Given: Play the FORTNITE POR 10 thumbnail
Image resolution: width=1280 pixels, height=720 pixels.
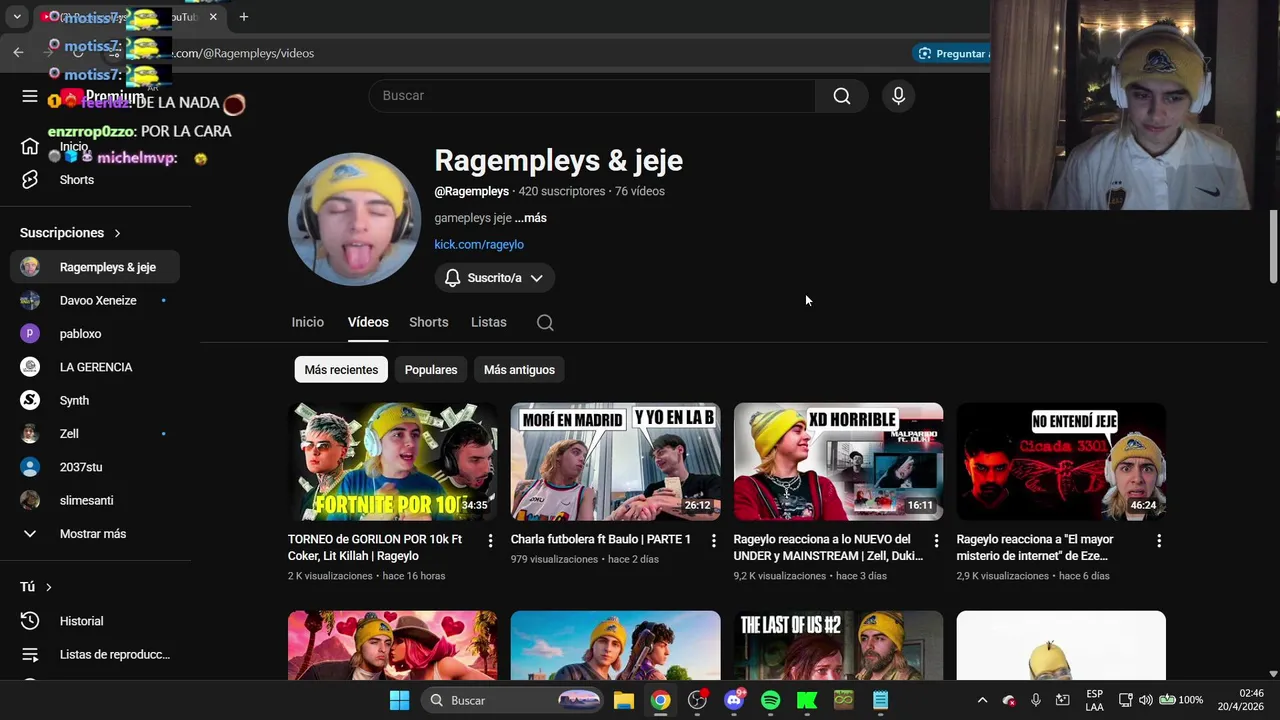Looking at the screenshot, I should coord(392,461).
